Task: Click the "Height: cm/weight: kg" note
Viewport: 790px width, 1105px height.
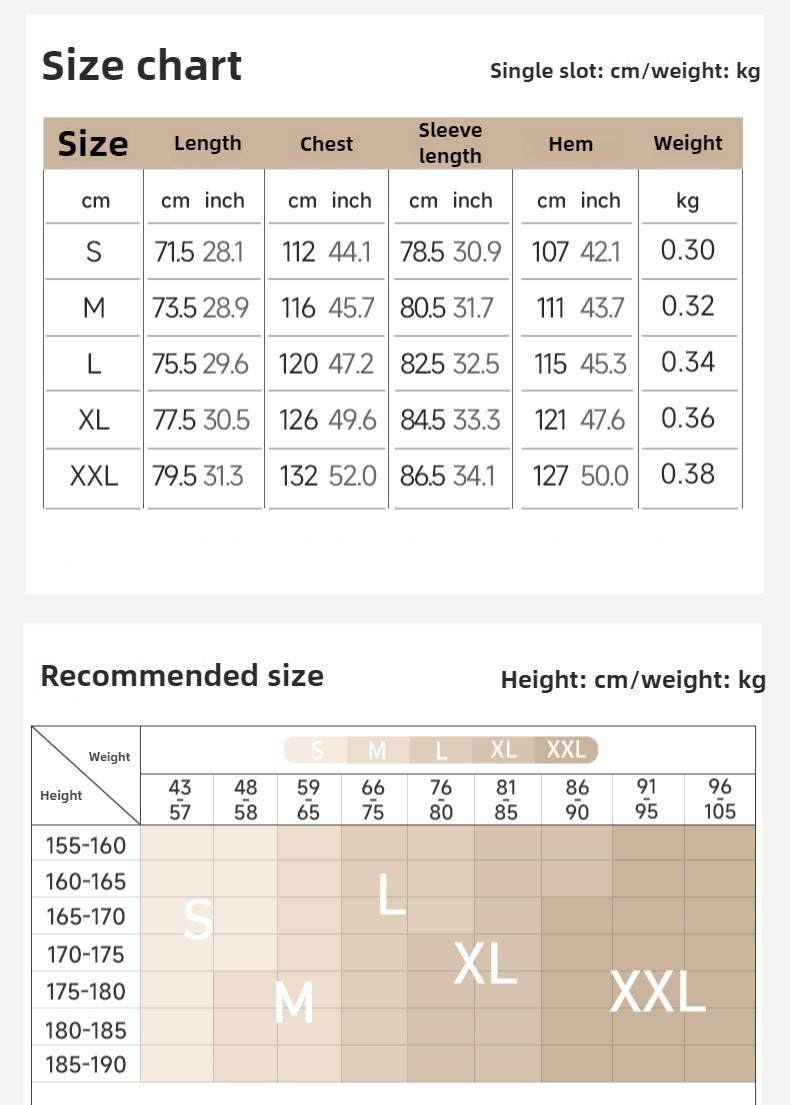Action: click(x=633, y=681)
